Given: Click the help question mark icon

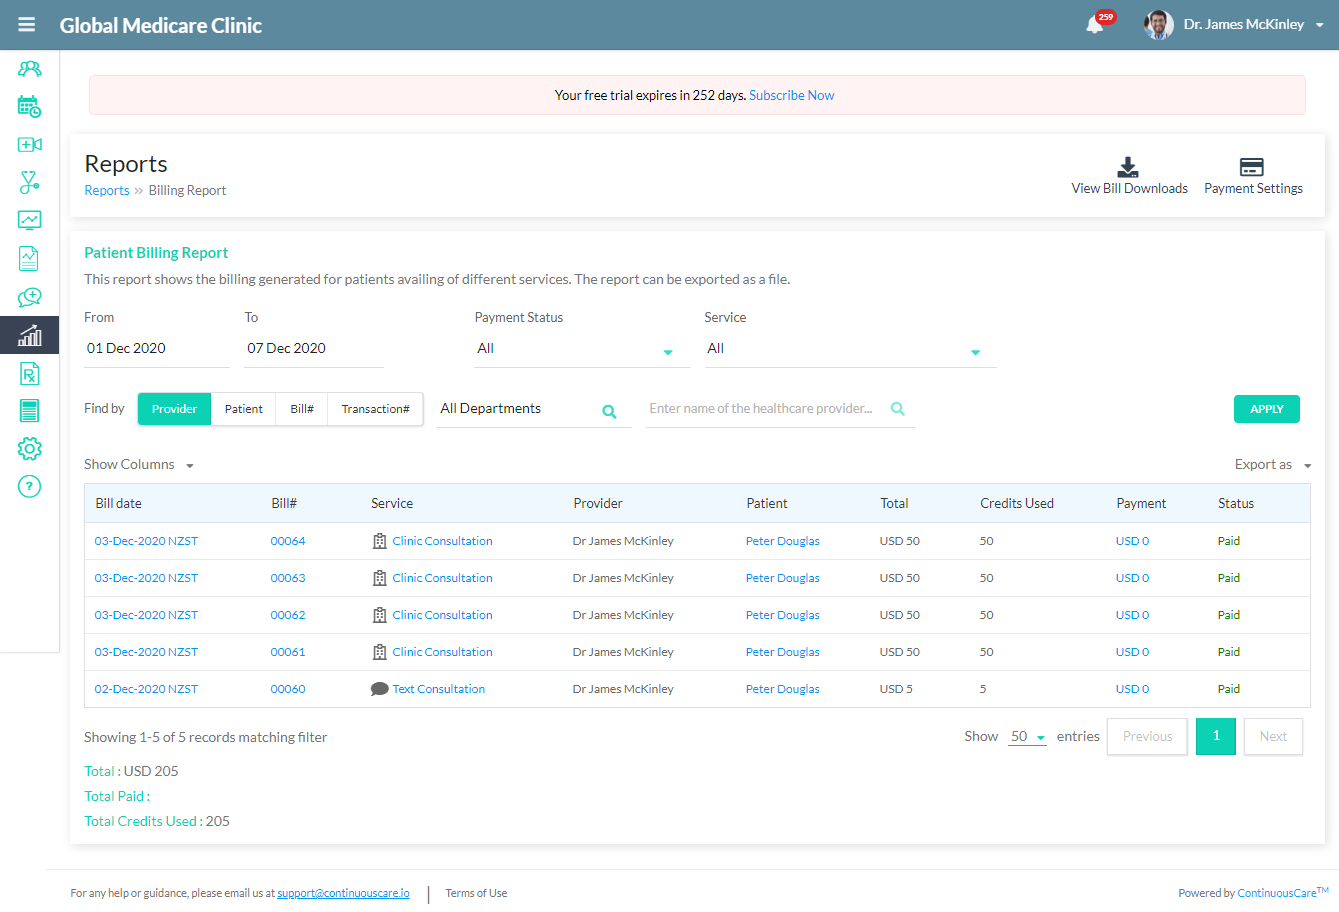Looking at the screenshot, I should point(29,487).
